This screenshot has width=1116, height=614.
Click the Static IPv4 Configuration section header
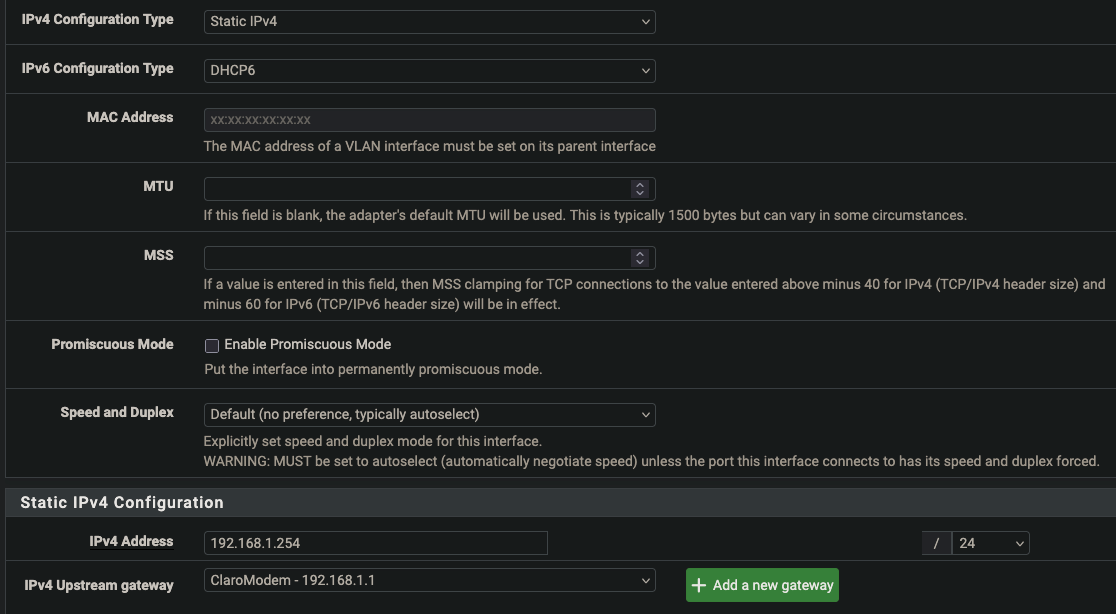click(122, 502)
